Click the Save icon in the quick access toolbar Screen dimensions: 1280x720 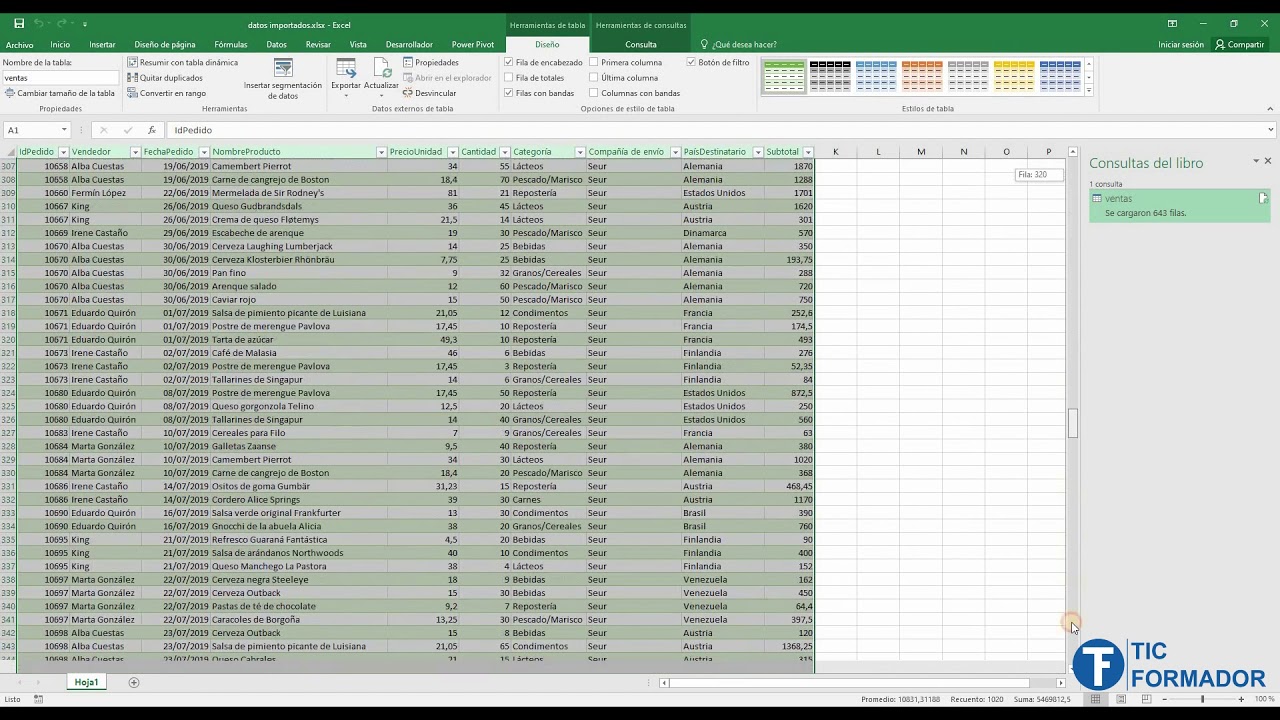(x=19, y=23)
